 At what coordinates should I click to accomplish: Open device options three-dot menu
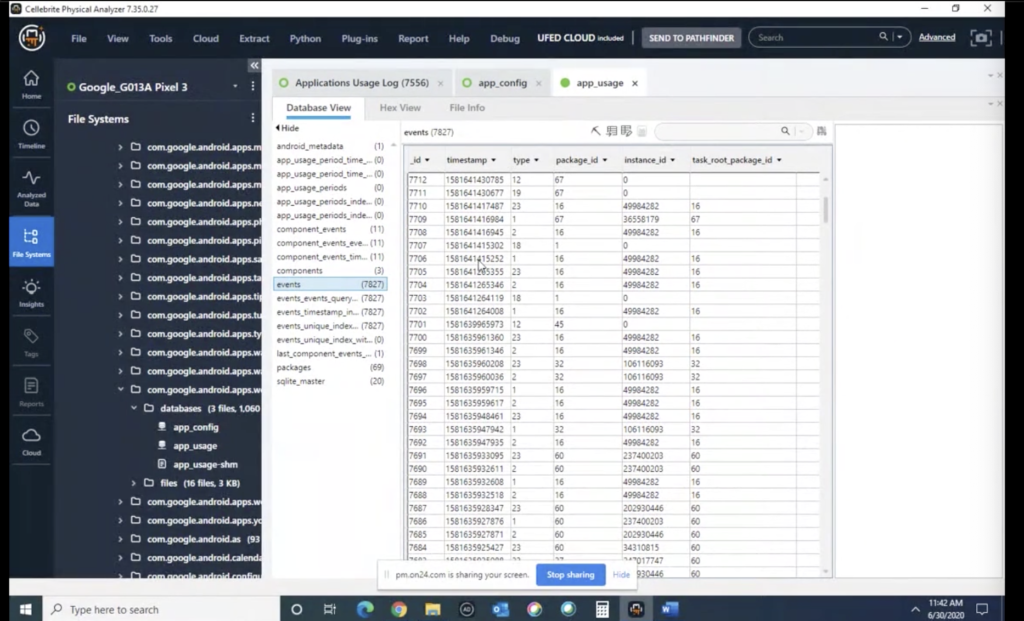(x=253, y=86)
